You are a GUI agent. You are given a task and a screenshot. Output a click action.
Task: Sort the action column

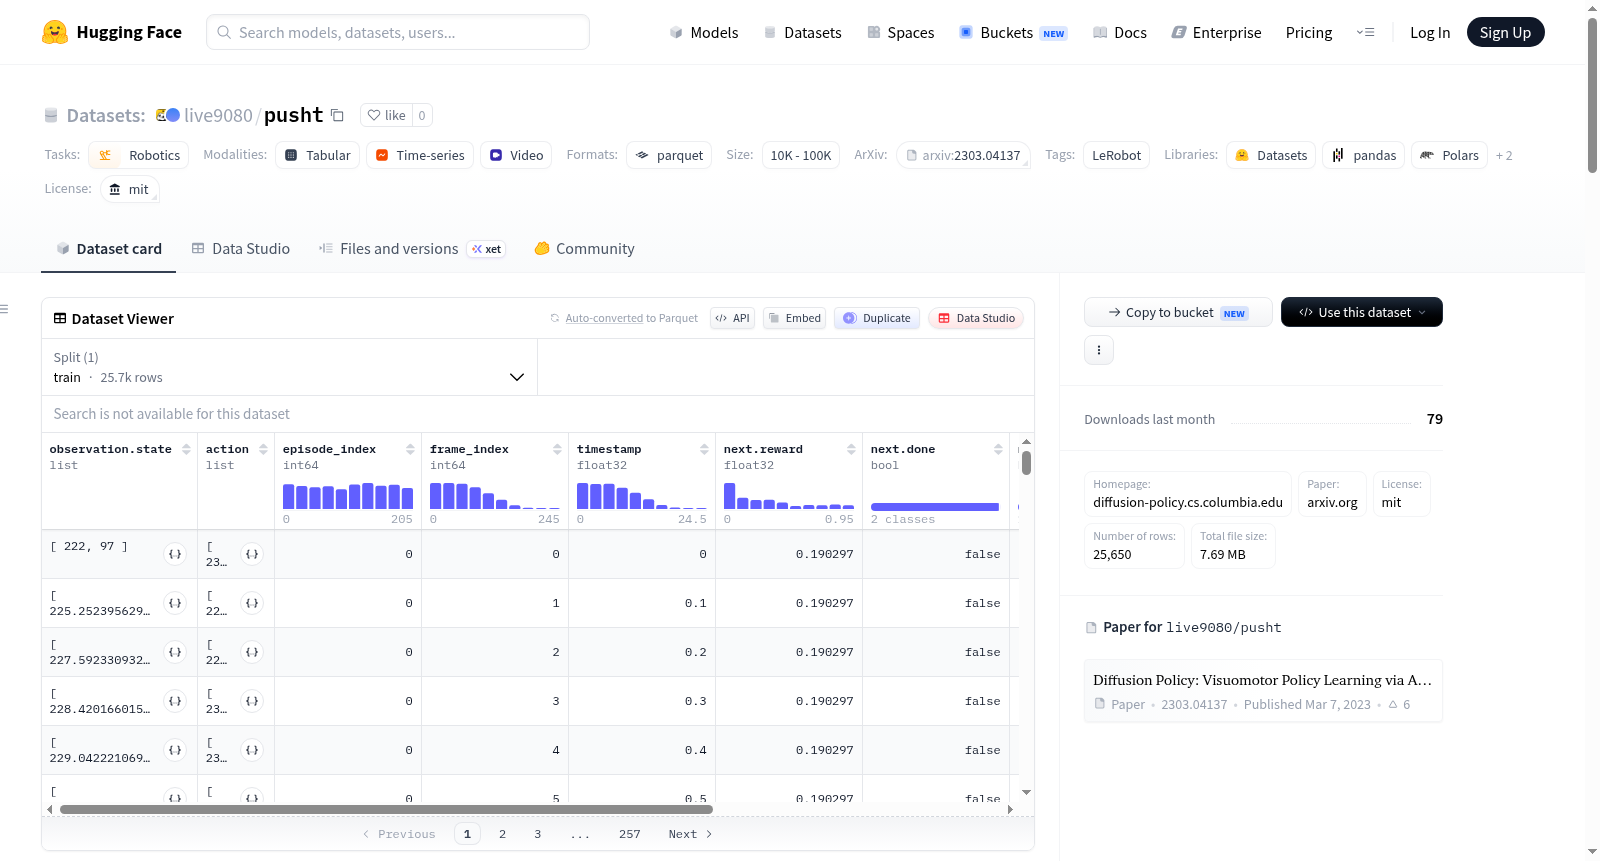tap(263, 450)
